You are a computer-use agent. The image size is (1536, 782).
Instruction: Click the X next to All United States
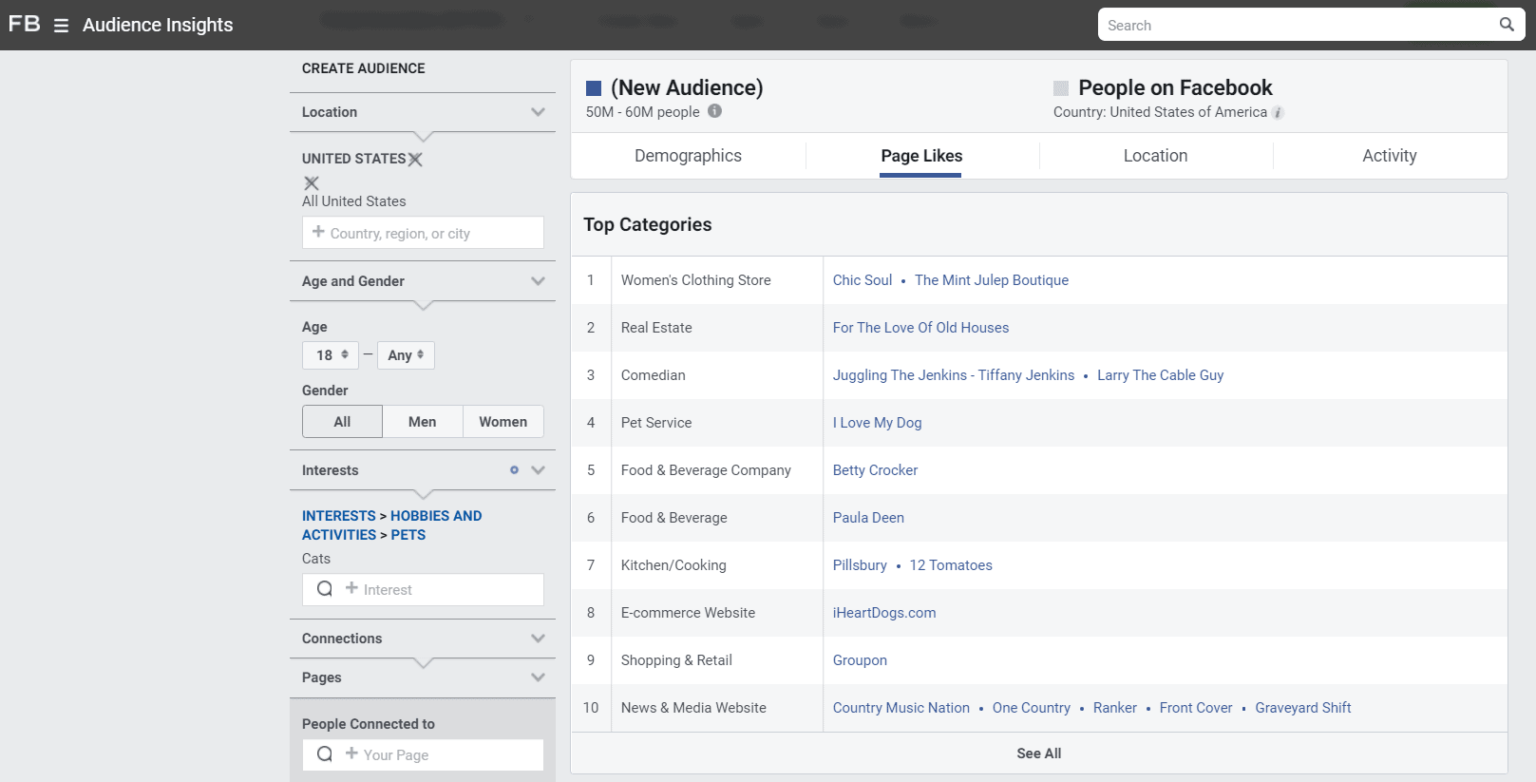point(310,183)
